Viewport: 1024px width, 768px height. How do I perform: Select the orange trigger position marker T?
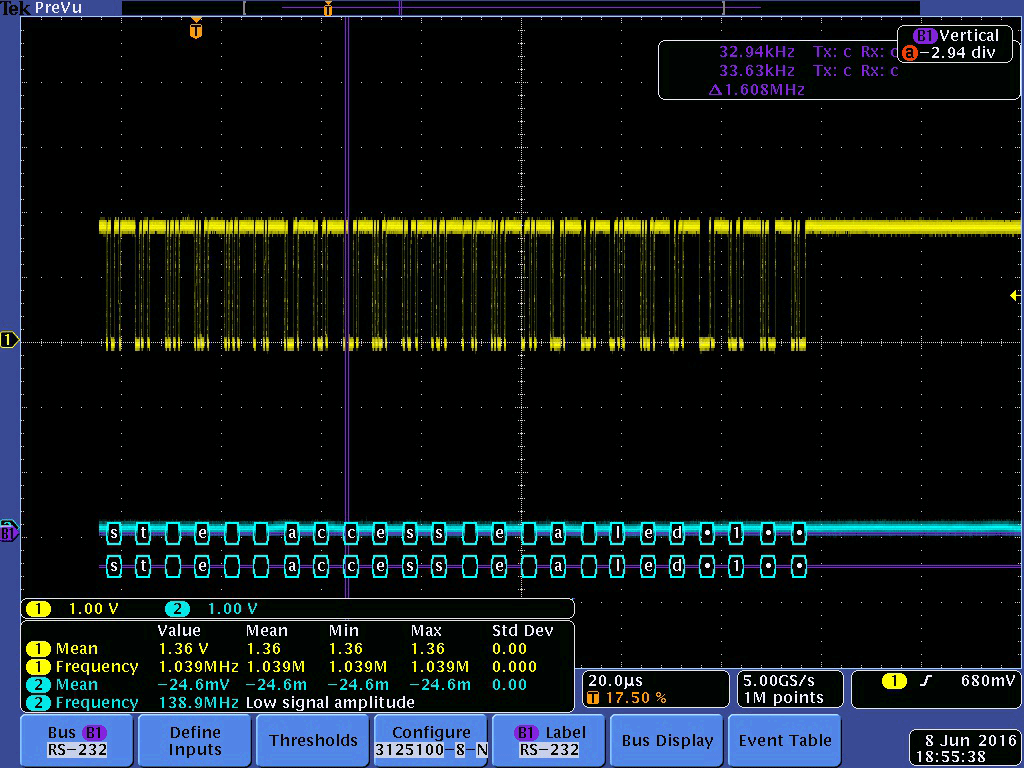click(x=196, y=29)
